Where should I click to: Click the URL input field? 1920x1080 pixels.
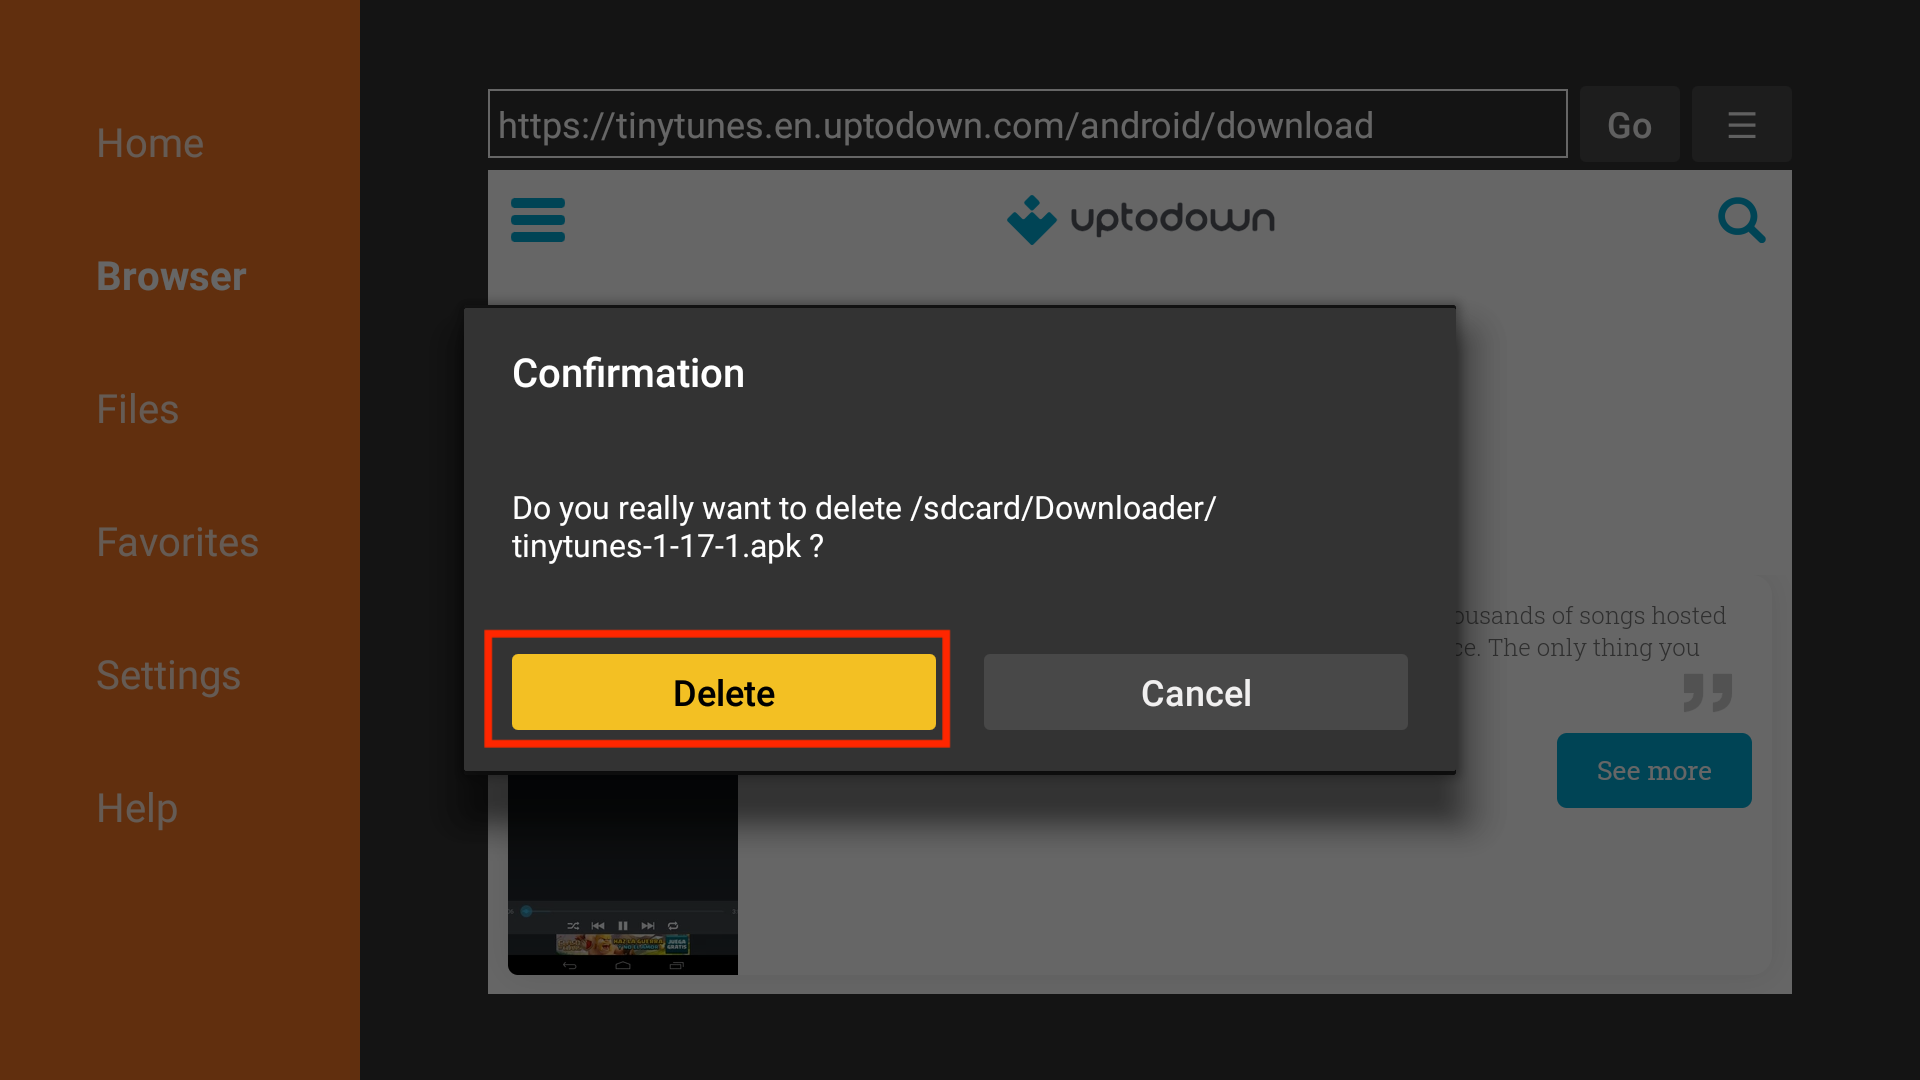[1027, 123]
